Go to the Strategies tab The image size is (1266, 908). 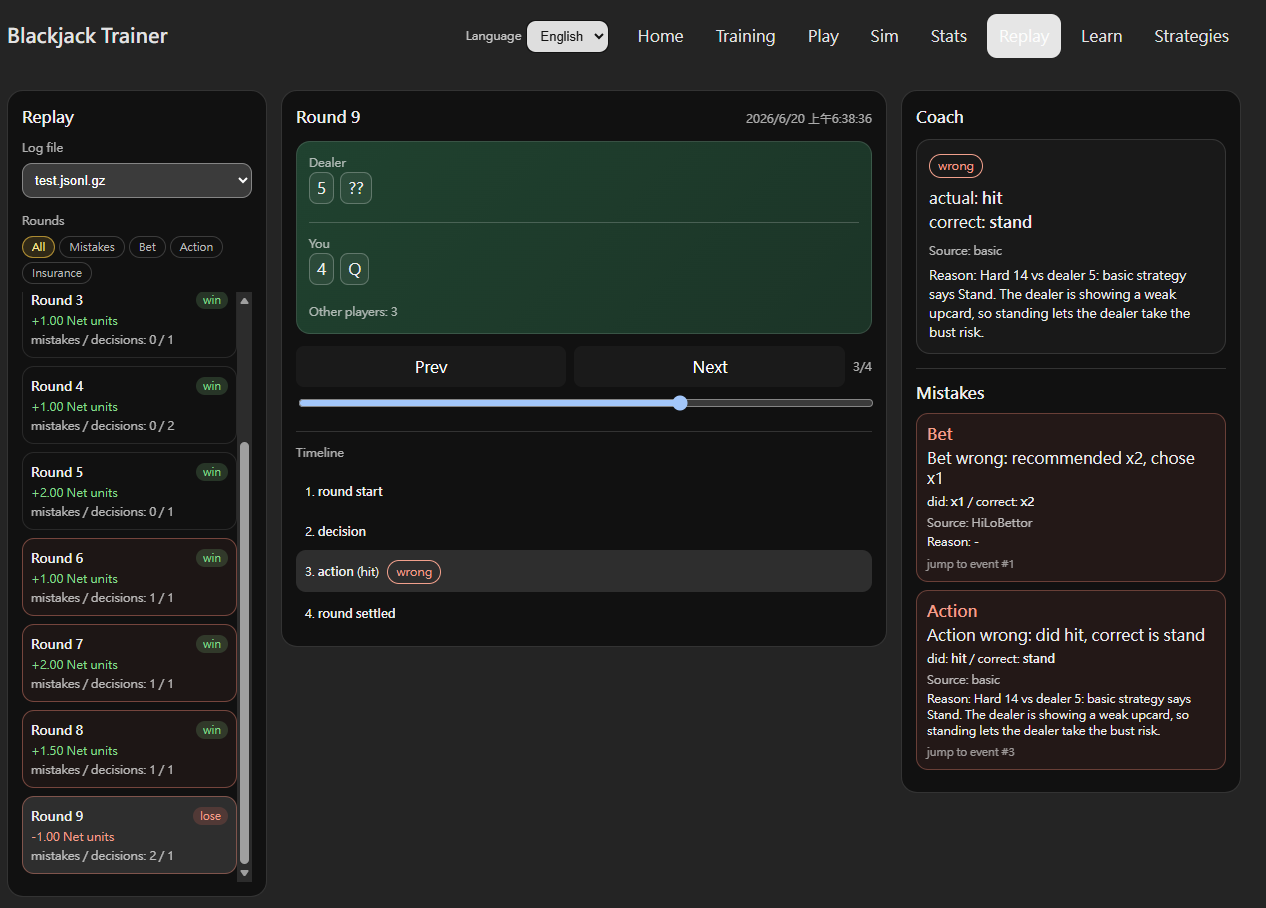click(x=1191, y=36)
